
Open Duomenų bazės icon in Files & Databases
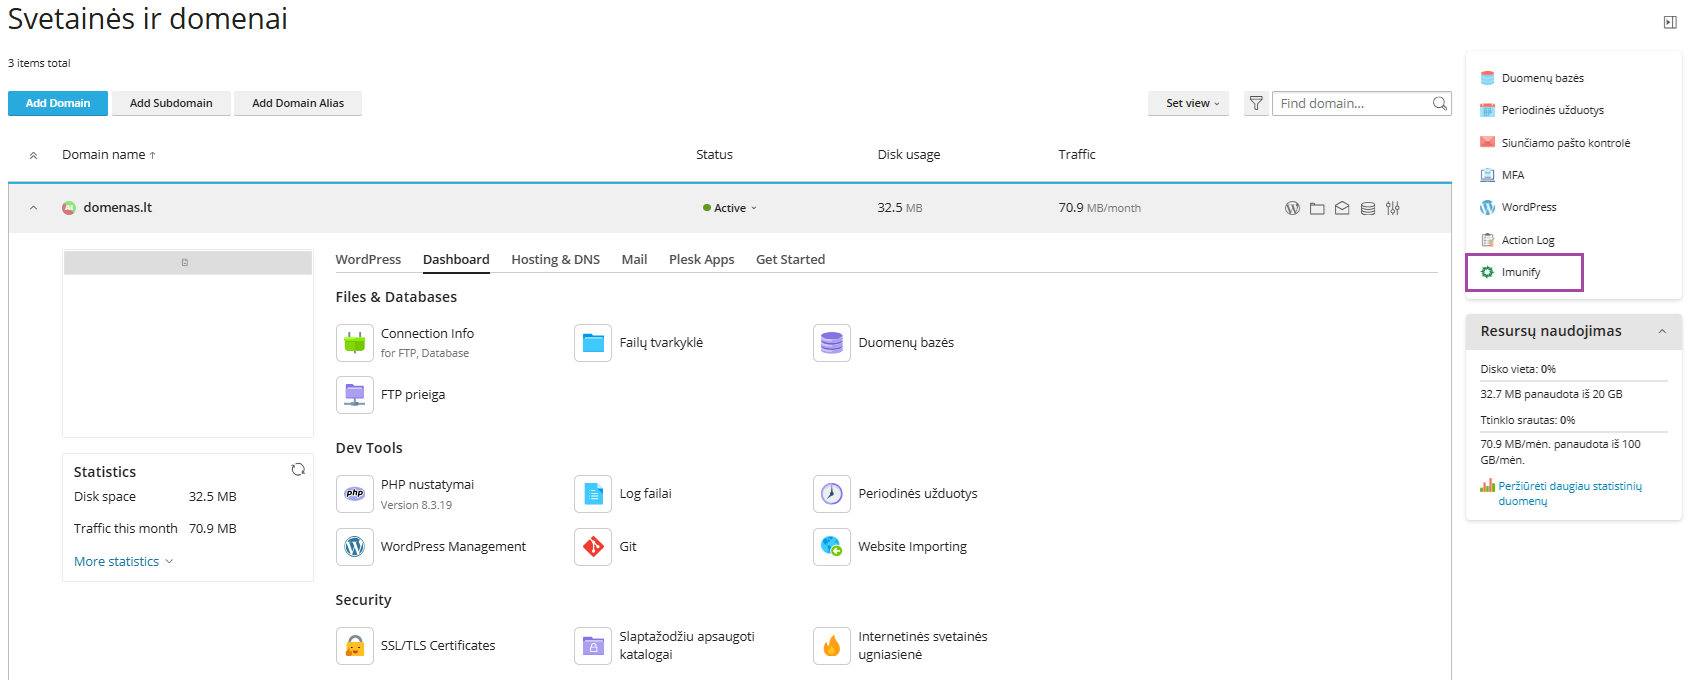pos(832,343)
